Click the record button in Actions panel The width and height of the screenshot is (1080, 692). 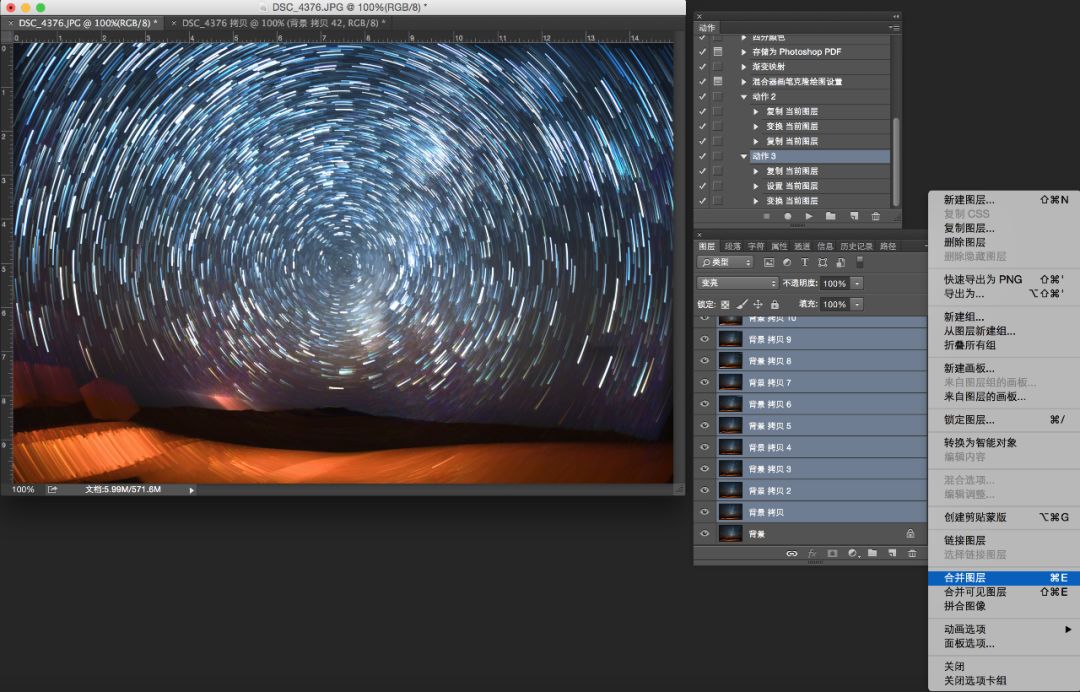[788, 216]
